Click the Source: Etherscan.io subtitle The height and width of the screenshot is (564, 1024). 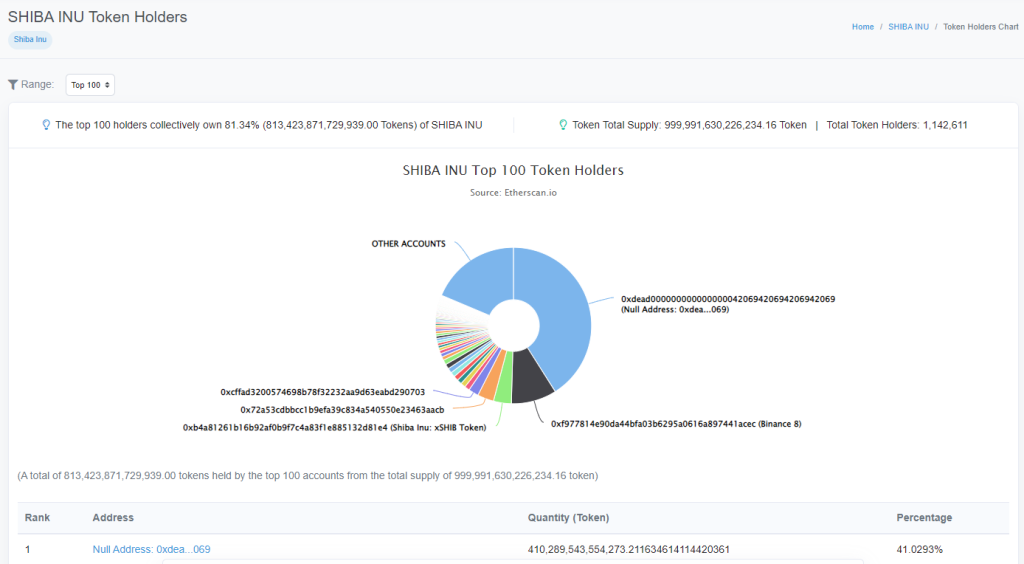[513, 193]
